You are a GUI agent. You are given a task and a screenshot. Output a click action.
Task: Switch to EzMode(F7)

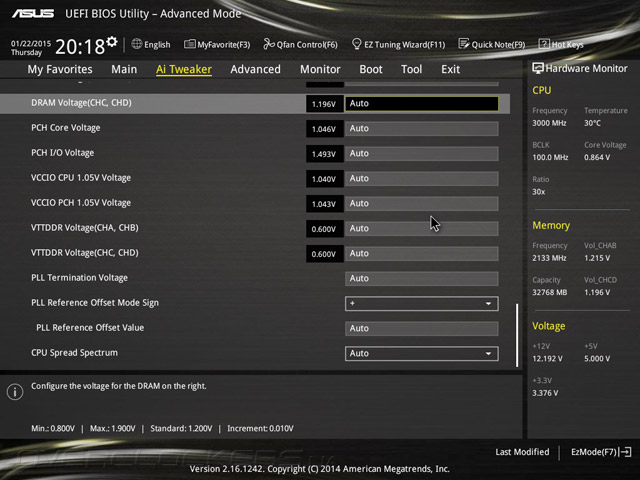click(601, 452)
